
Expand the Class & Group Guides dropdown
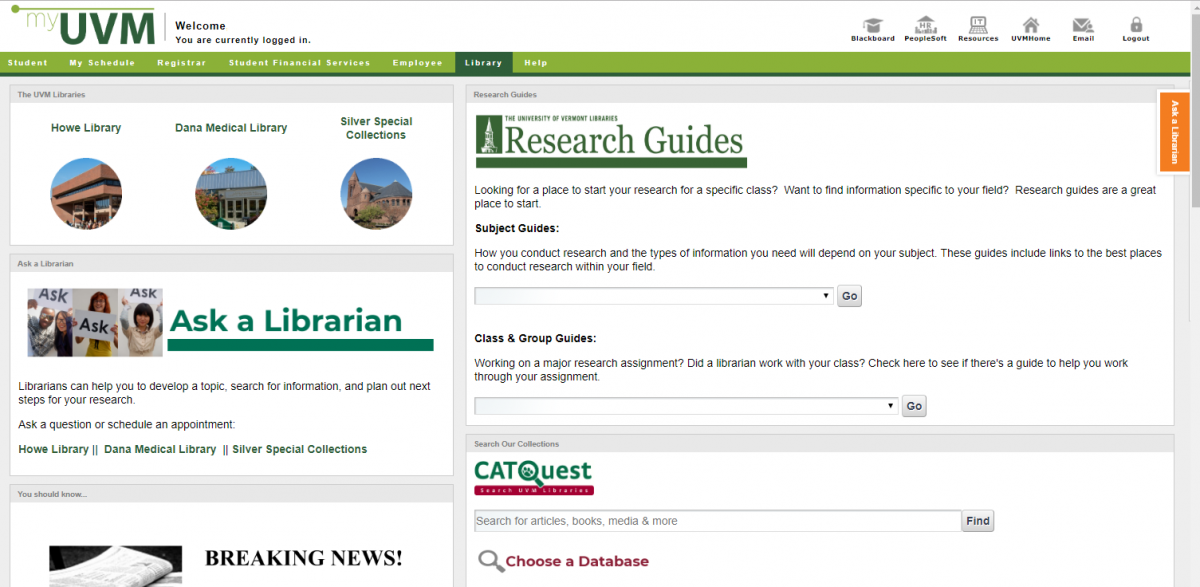coord(687,406)
